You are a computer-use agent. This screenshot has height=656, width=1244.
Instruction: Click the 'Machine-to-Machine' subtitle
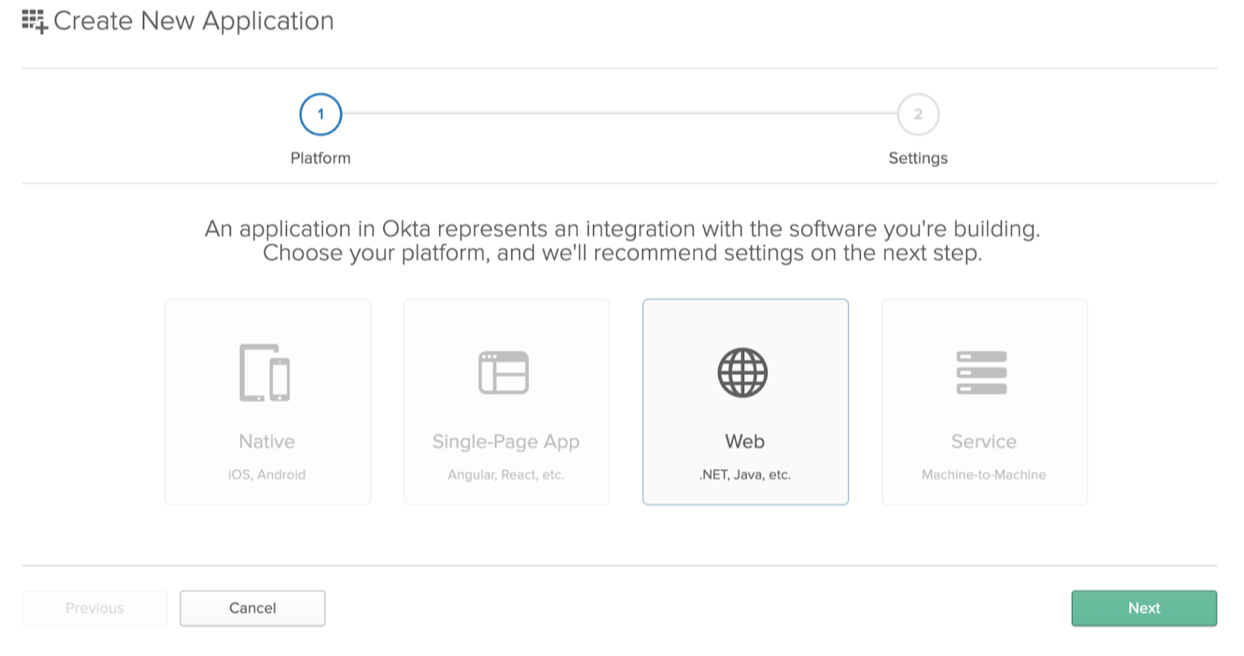984,475
